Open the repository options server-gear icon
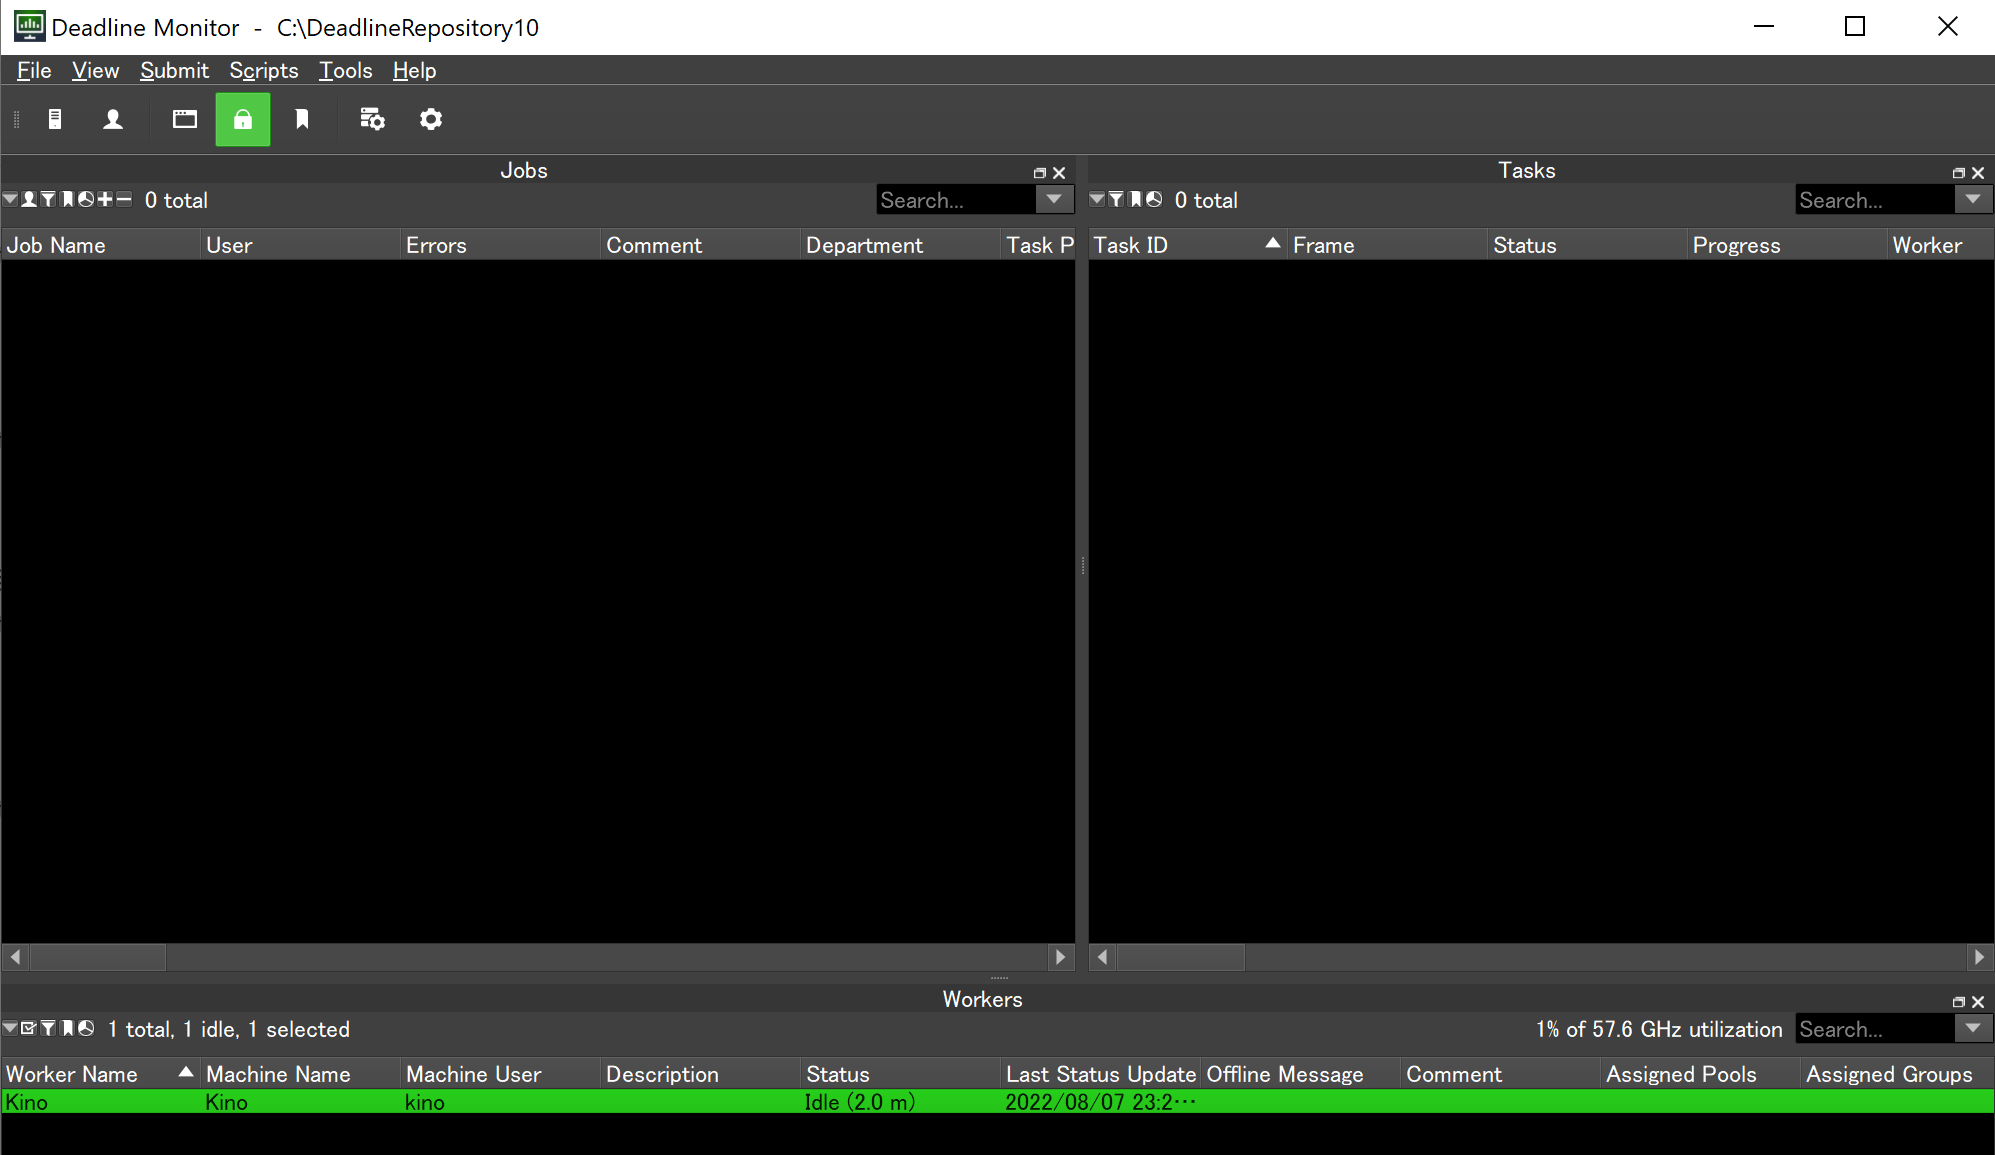 point(372,120)
